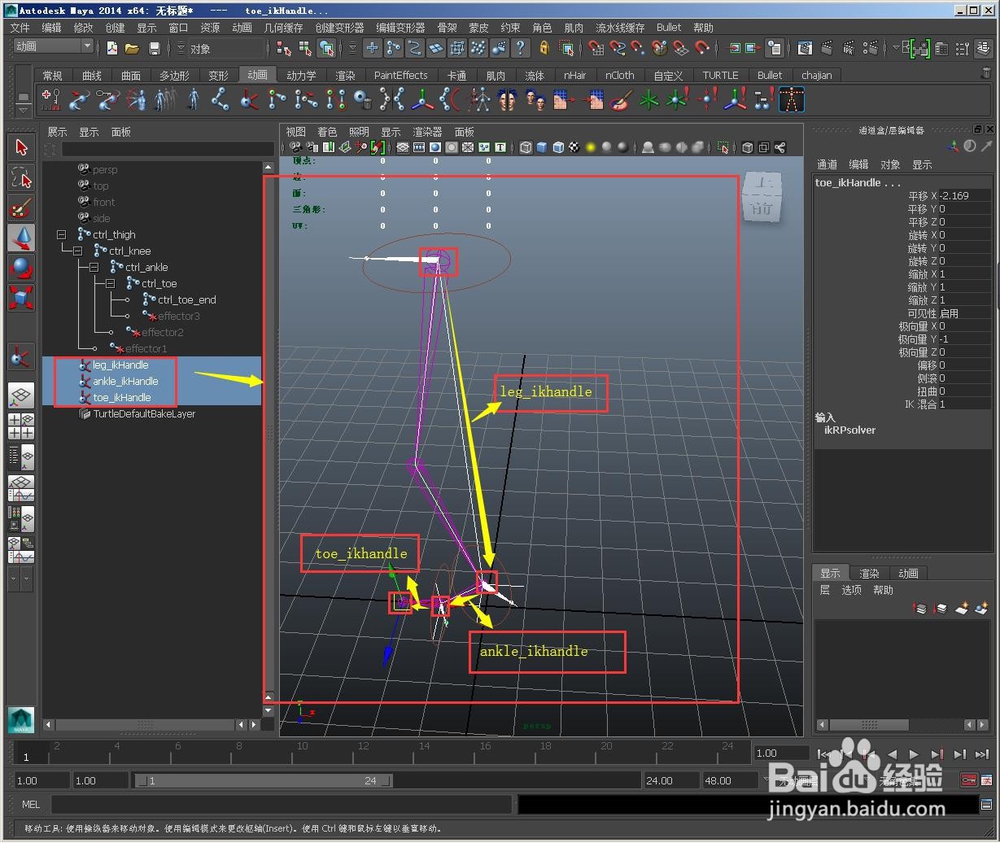Click the four-view layout icon
The image size is (1000, 843).
pyautogui.click(x=21, y=427)
